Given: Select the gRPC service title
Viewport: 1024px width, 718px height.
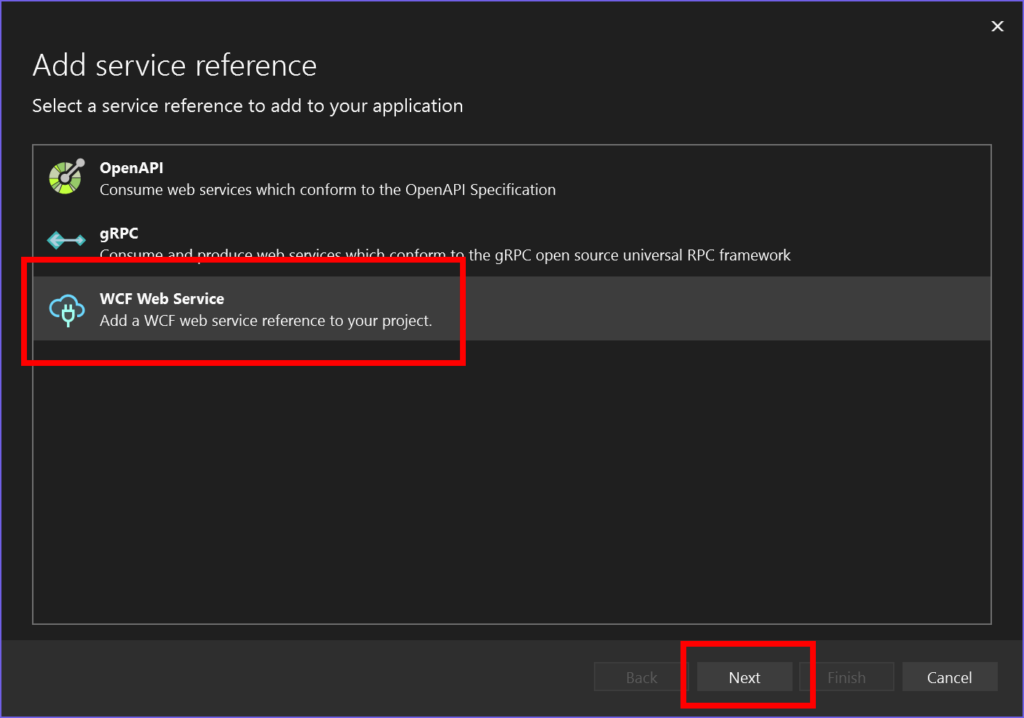Looking at the screenshot, I should pyautogui.click(x=119, y=233).
